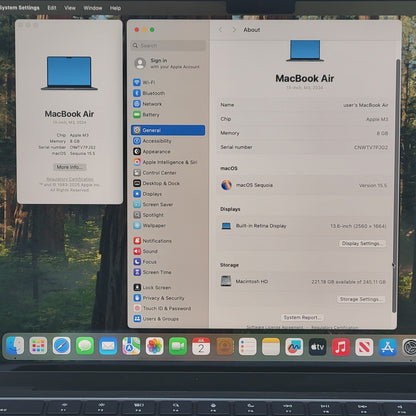Open Calendar from the Dock

tap(201, 346)
